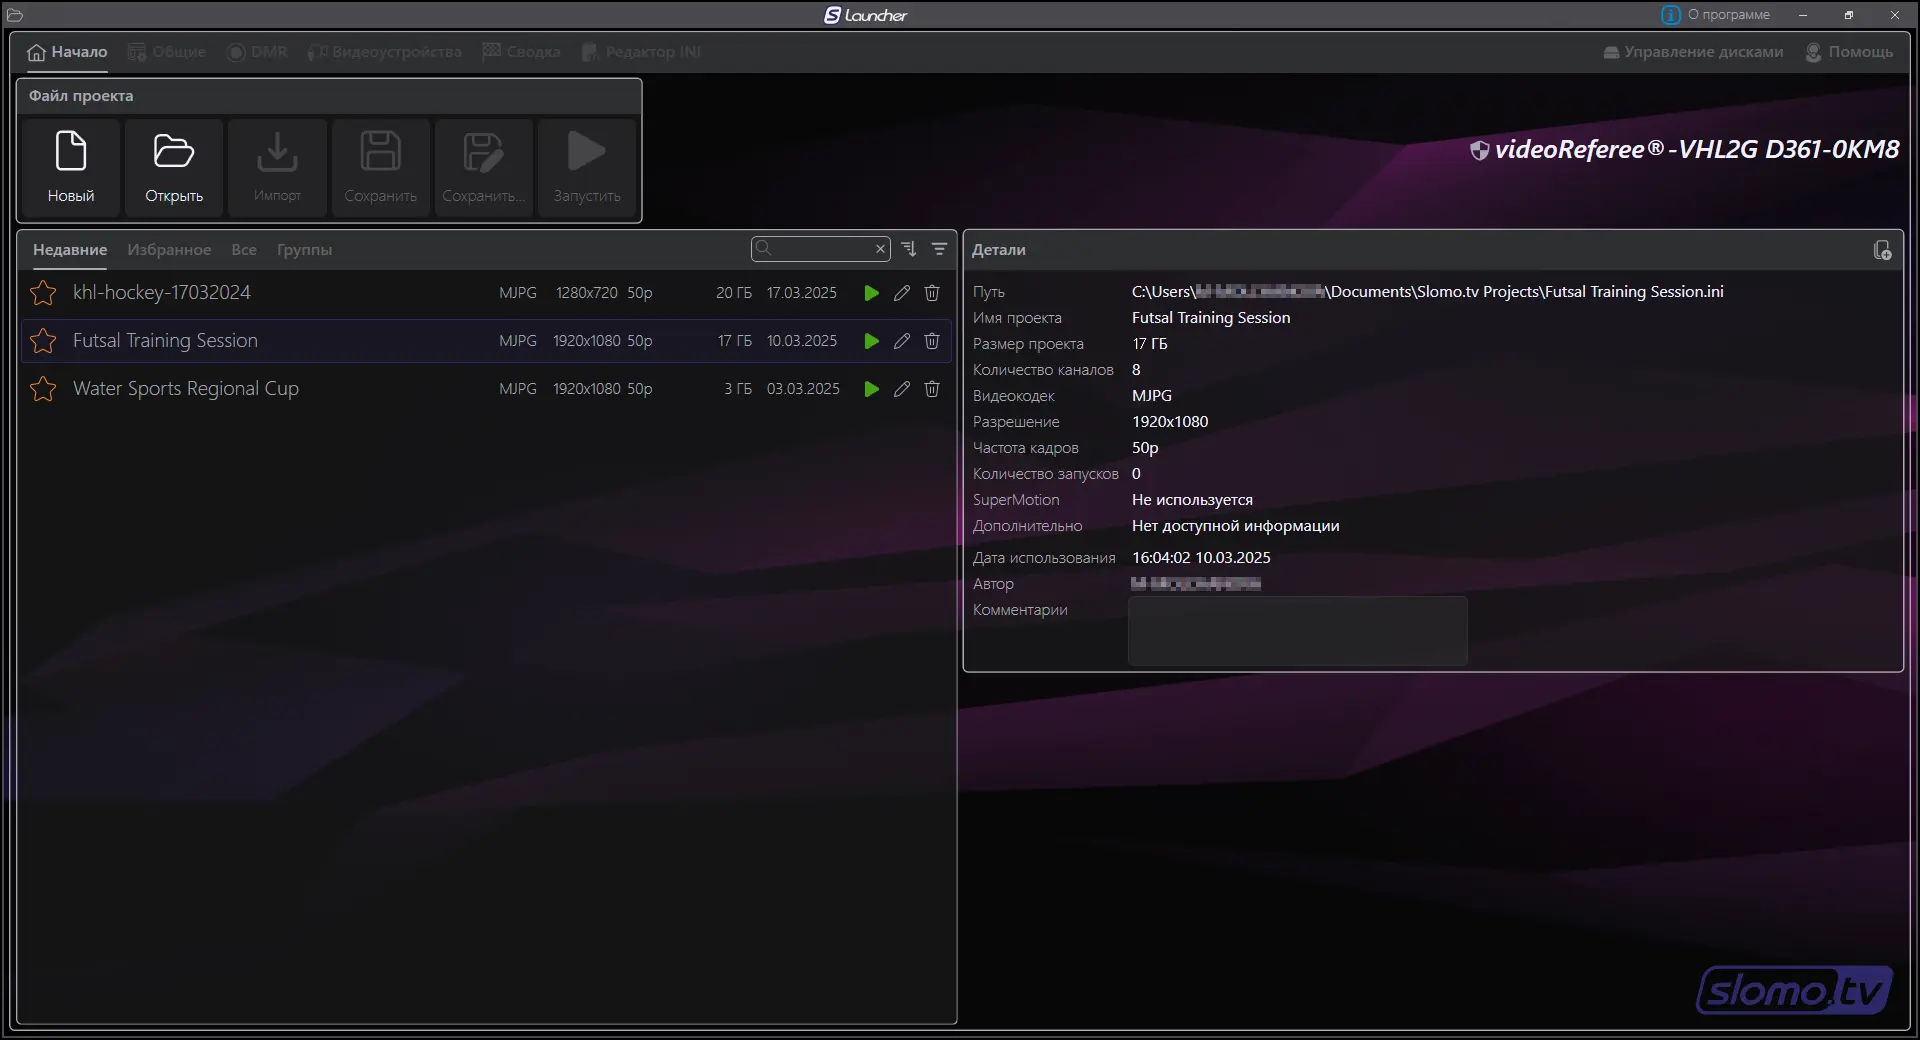Open the DMR tab
1920x1040 pixels.
pyautogui.click(x=257, y=52)
